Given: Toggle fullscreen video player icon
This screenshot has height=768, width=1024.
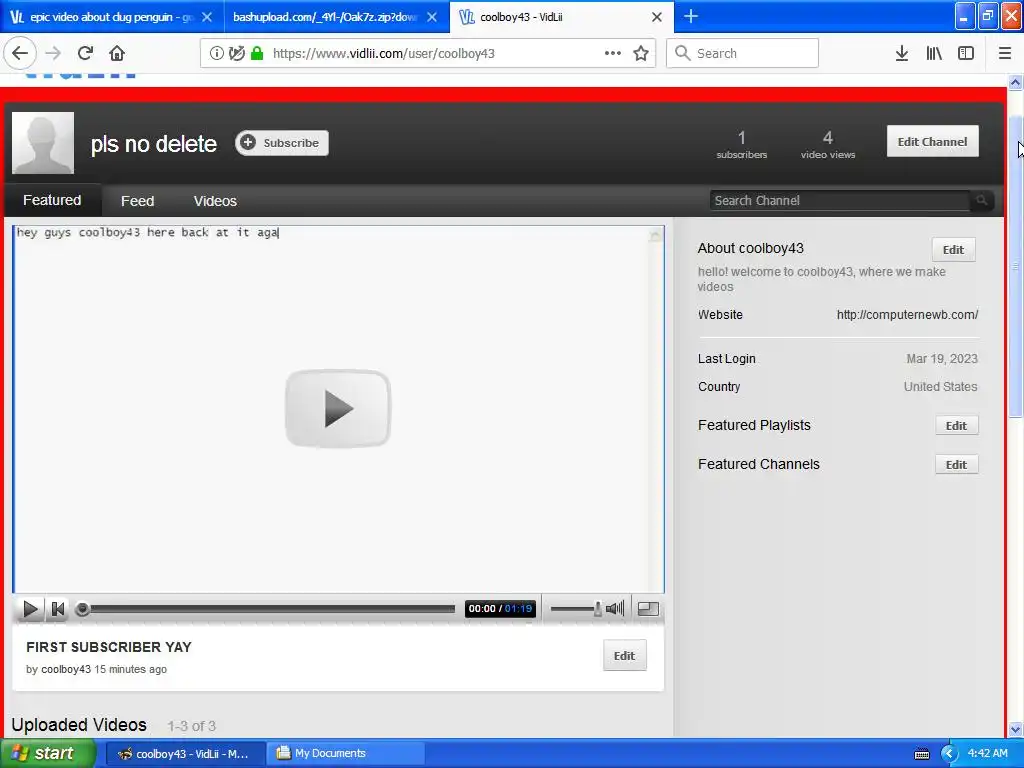Looking at the screenshot, I should (x=648, y=609).
